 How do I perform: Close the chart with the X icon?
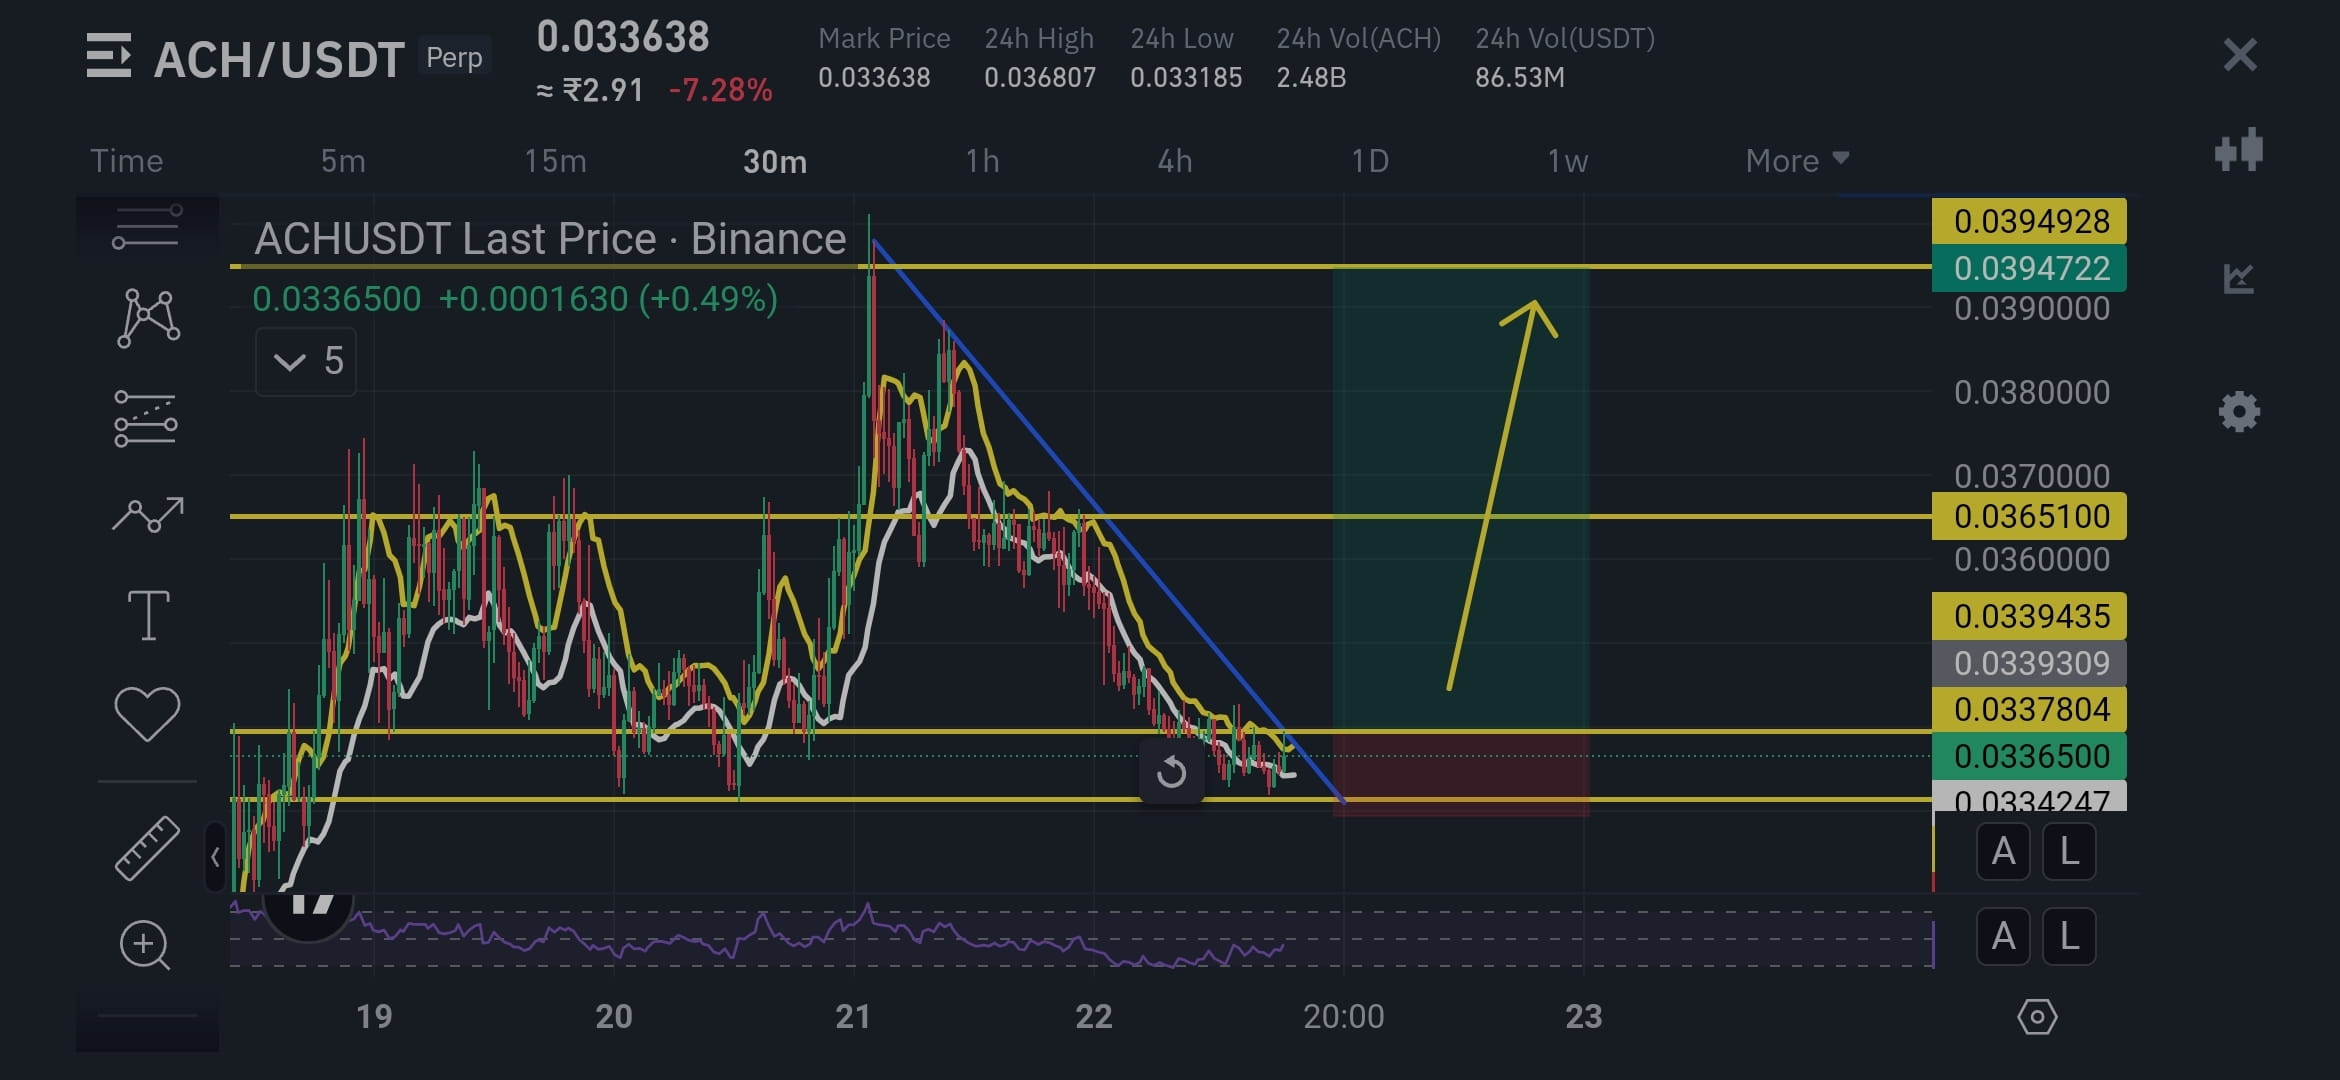click(x=2240, y=55)
